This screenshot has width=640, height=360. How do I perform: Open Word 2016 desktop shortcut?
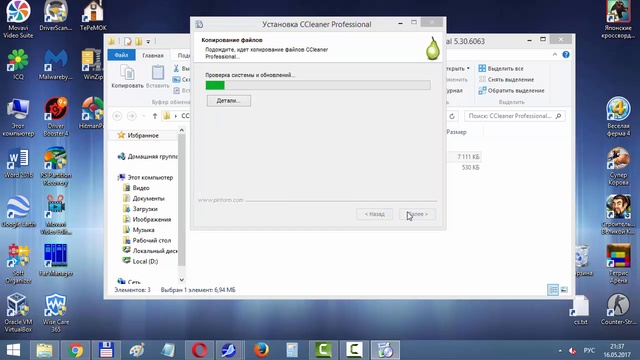click(18, 162)
